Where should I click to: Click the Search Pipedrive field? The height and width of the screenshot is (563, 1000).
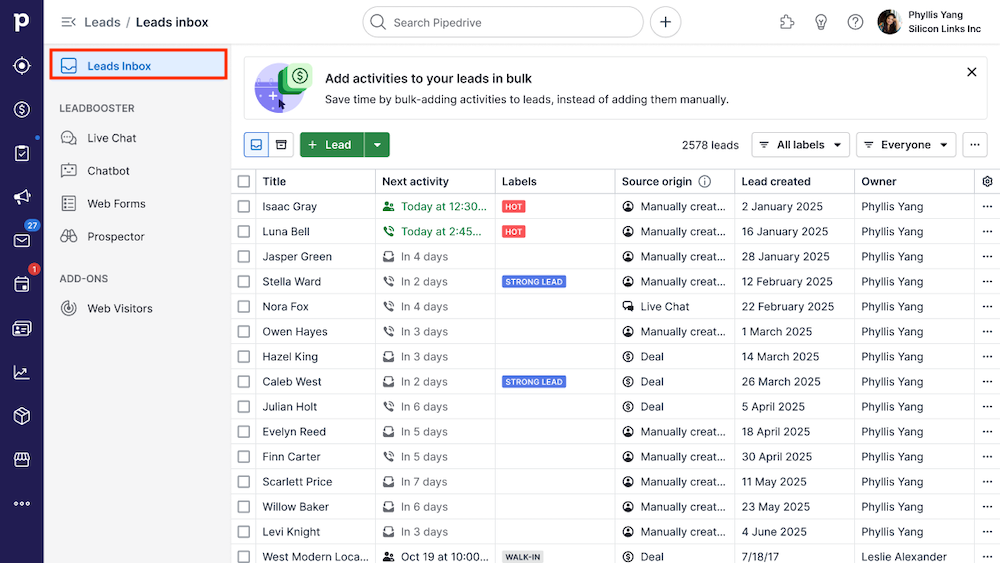click(503, 22)
